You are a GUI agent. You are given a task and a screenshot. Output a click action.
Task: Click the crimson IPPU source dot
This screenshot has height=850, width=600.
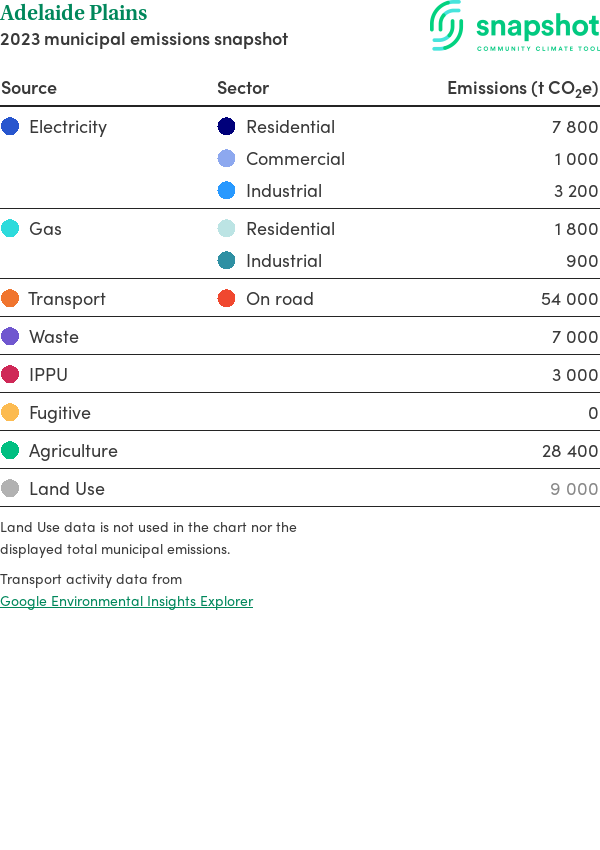pos(10,375)
